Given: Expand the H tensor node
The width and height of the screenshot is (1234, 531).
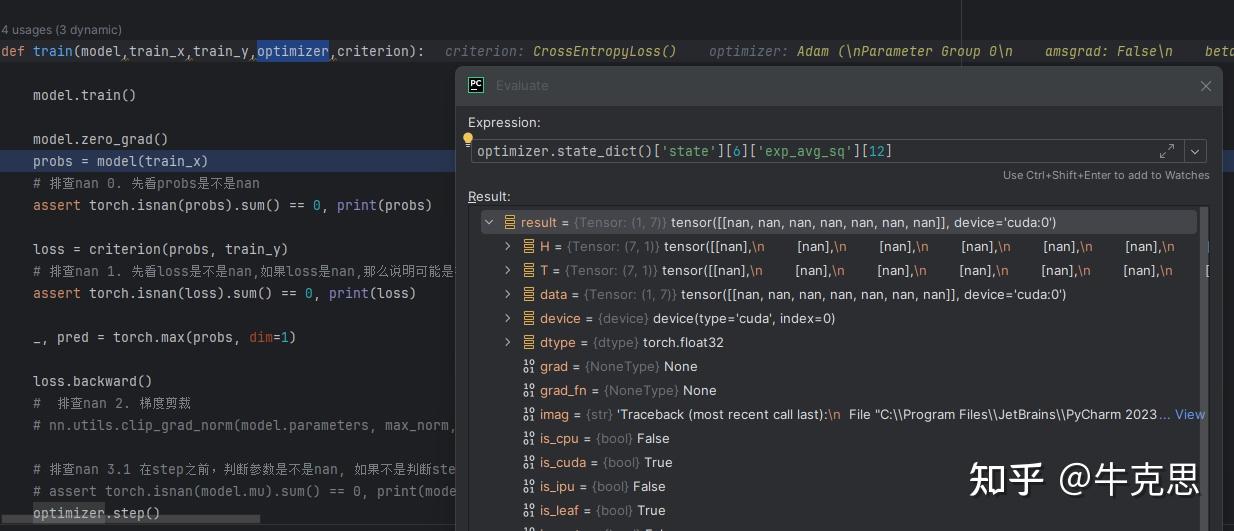Looking at the screenshot, I should click(x=508, y=246).
